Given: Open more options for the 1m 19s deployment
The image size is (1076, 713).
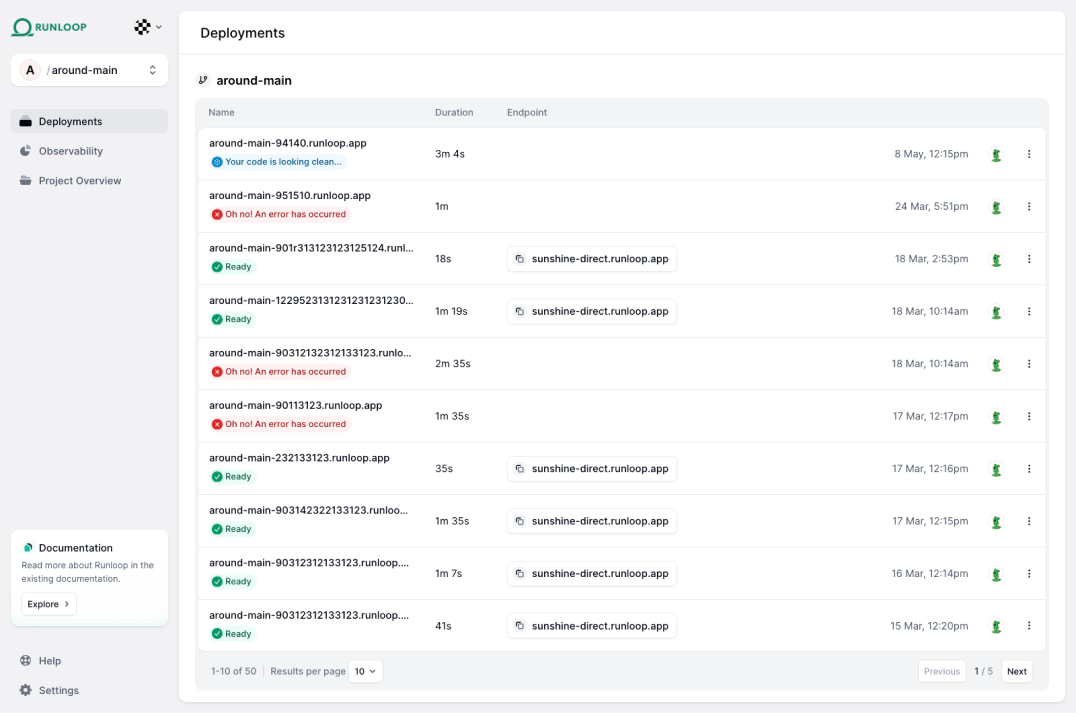Looking at the screenshot, I should 1029,312.
